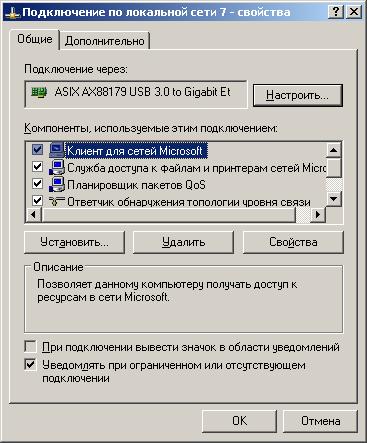Switch to the Дополнительно tab

(x=105, y=41)
